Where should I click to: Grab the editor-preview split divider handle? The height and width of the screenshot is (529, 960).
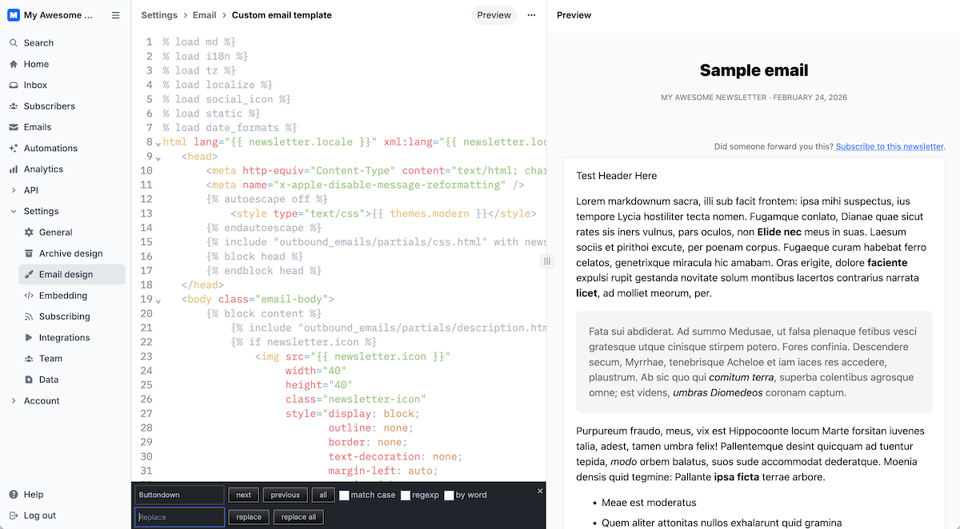click(546, 261)
